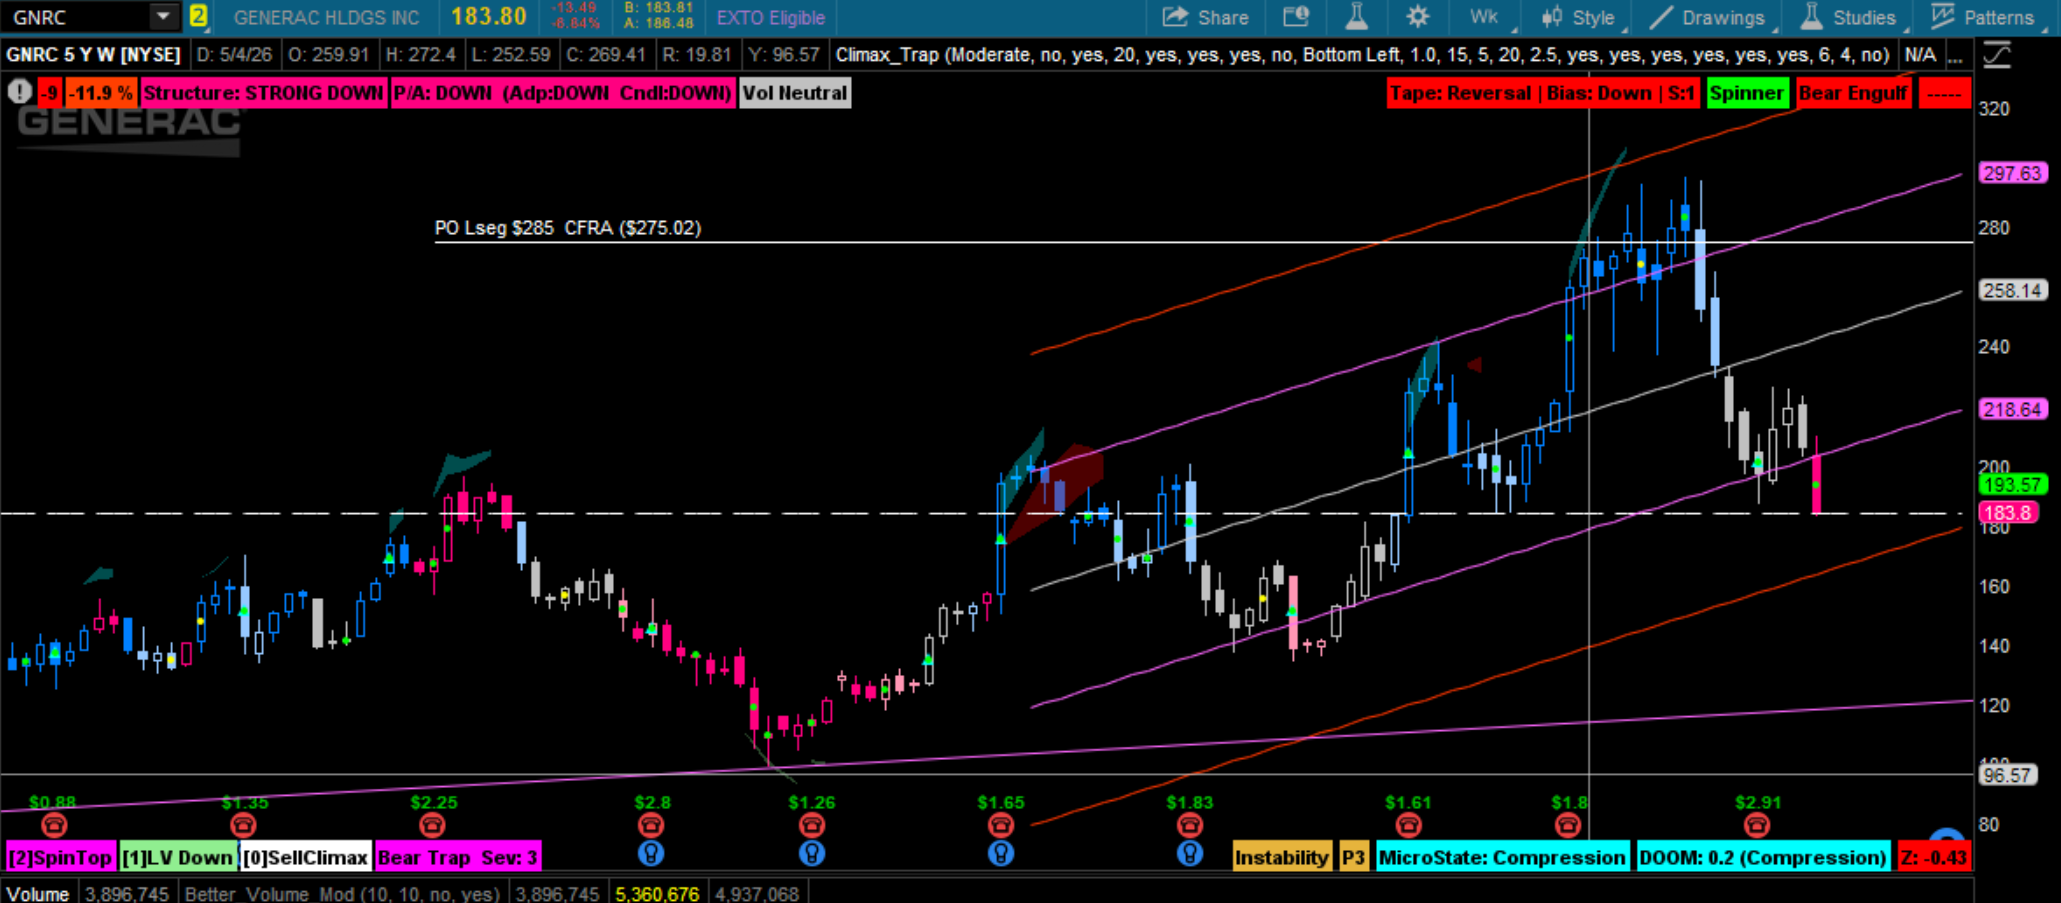Open chart settings with the gear icon
Viewport: 2061px width, 903px height.
[1418, 17]
